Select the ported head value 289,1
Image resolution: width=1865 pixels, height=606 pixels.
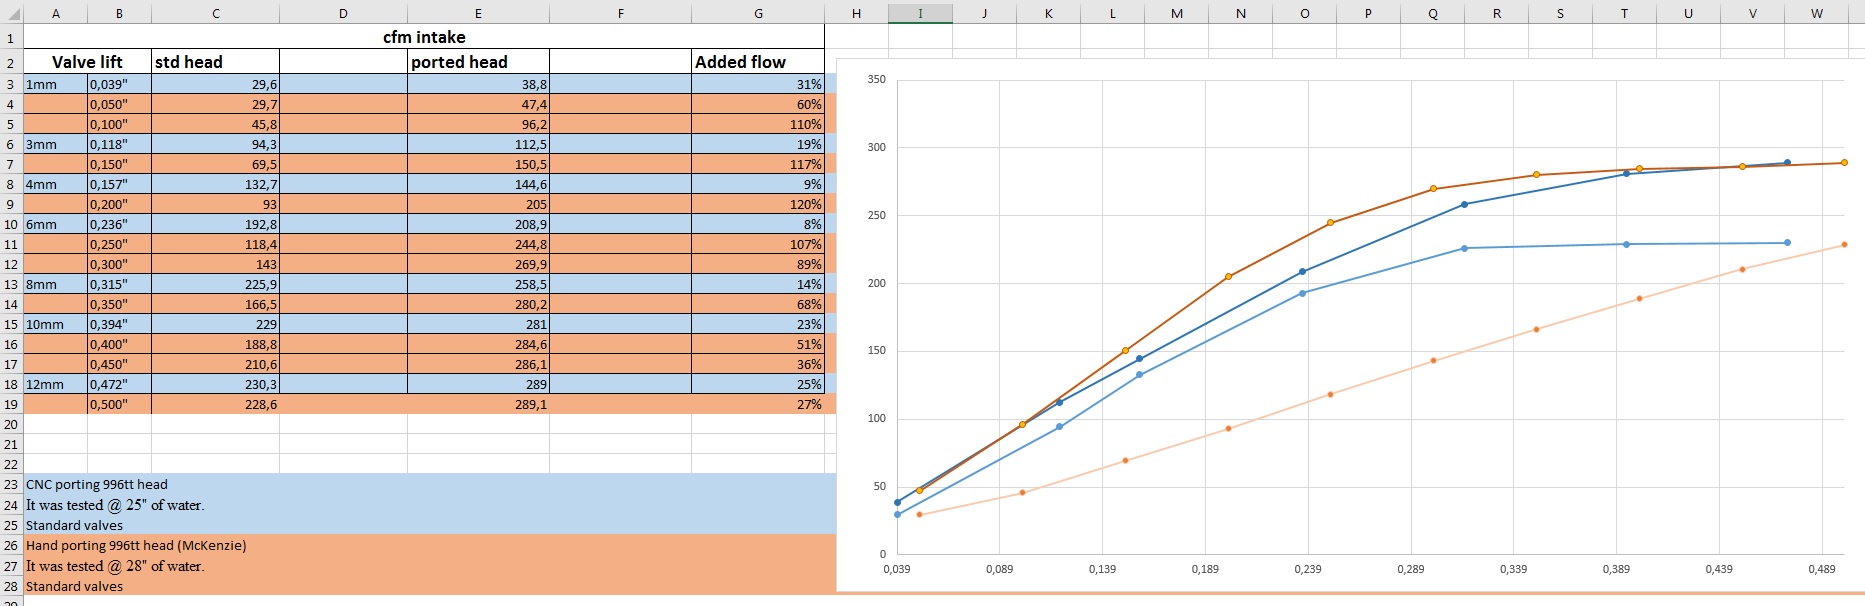478,405
